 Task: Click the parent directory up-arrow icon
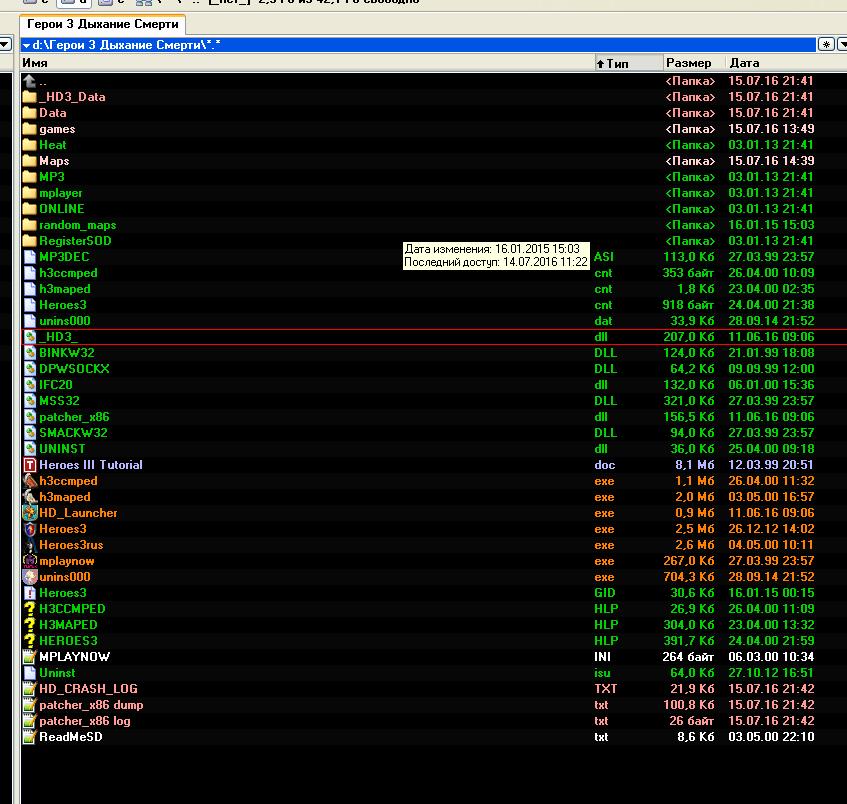tap(30, 81)
